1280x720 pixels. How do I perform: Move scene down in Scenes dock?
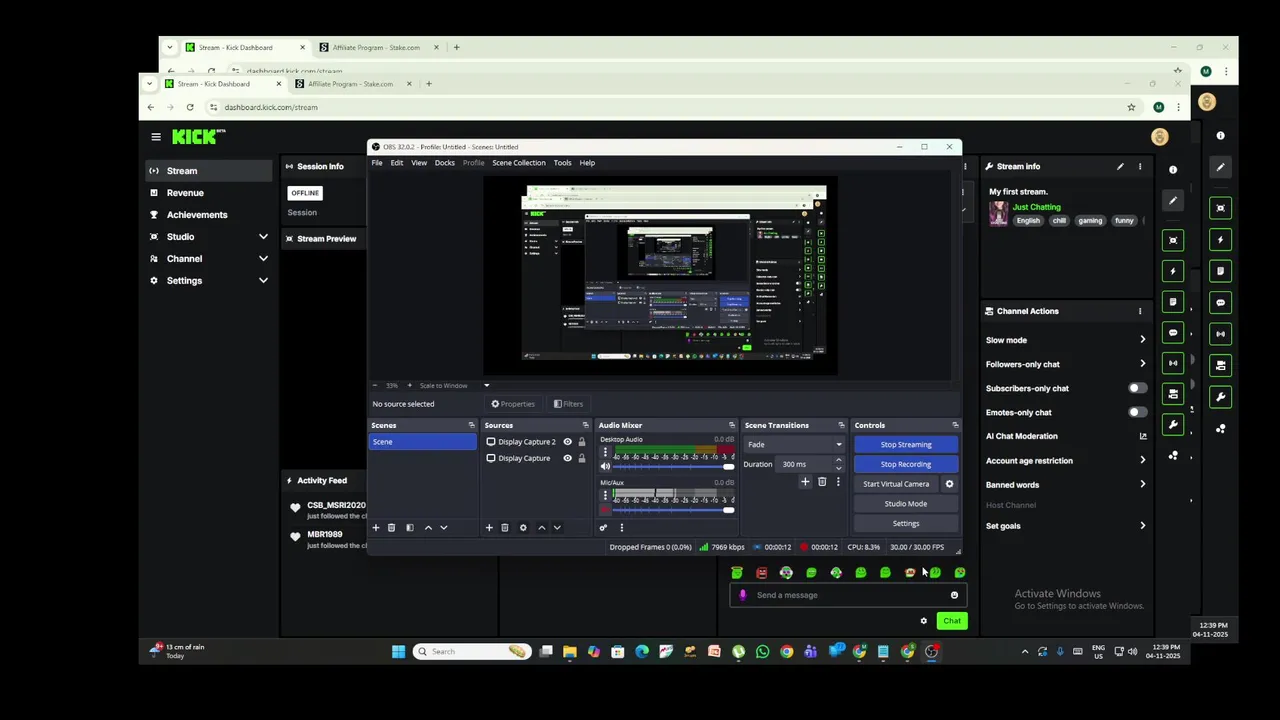pyautogui.click(x=444, y=528)
